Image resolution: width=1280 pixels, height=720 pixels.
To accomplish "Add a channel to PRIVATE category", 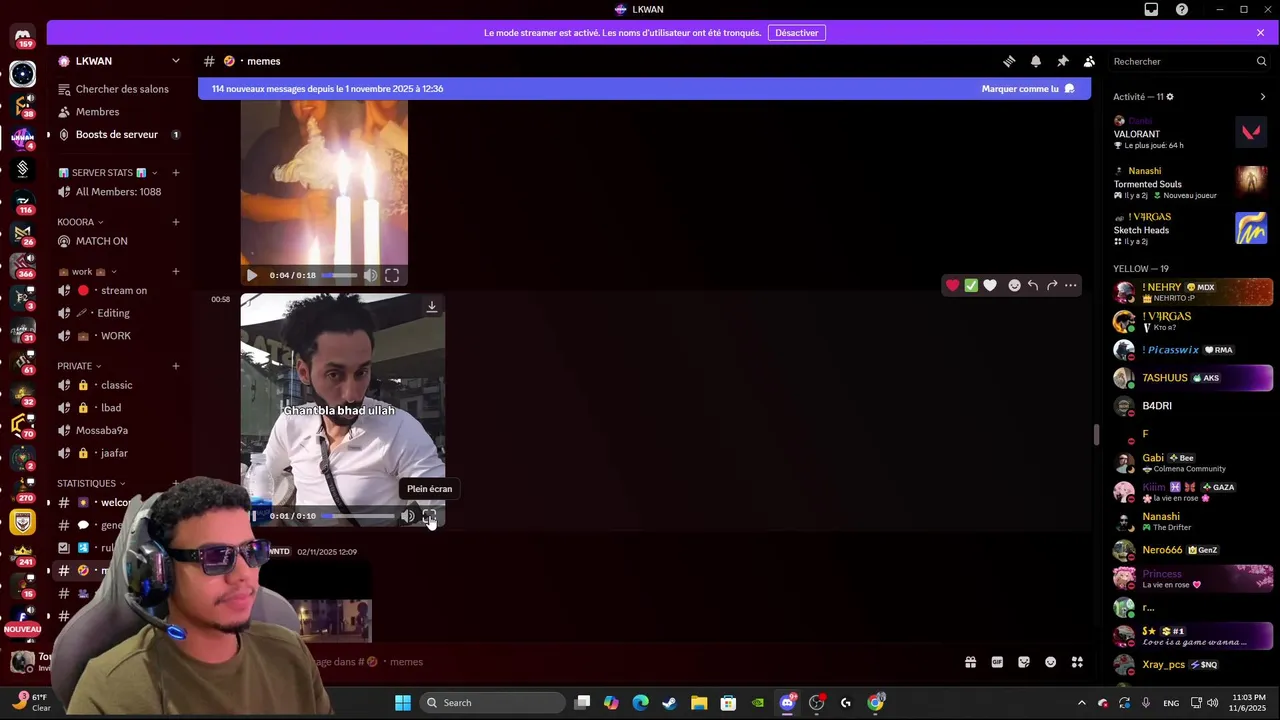I will coord(176,366).
